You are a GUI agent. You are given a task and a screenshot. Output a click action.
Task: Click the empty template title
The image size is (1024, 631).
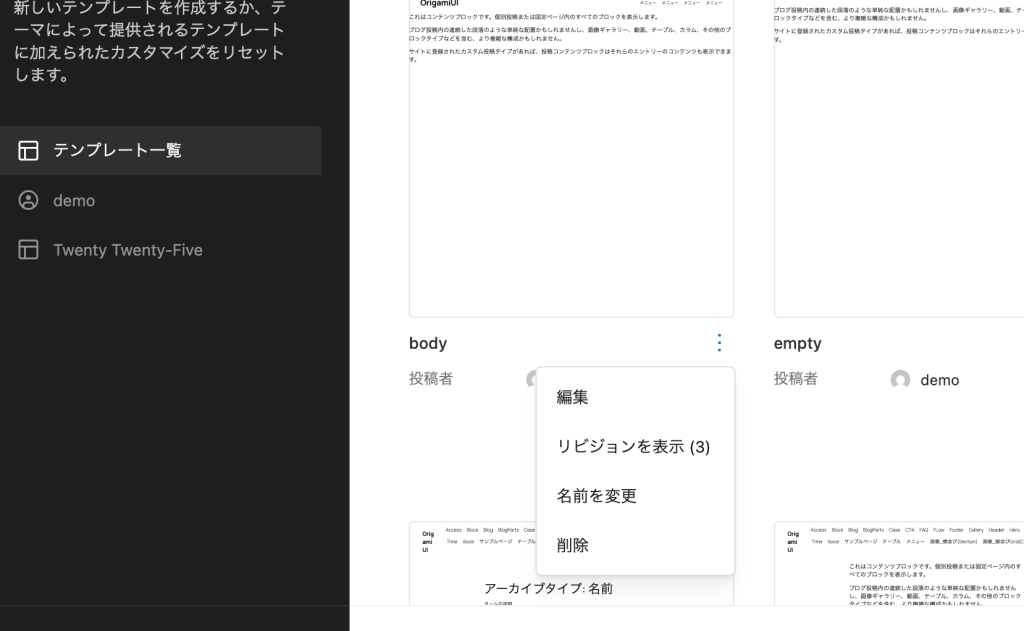pos(797,344)
